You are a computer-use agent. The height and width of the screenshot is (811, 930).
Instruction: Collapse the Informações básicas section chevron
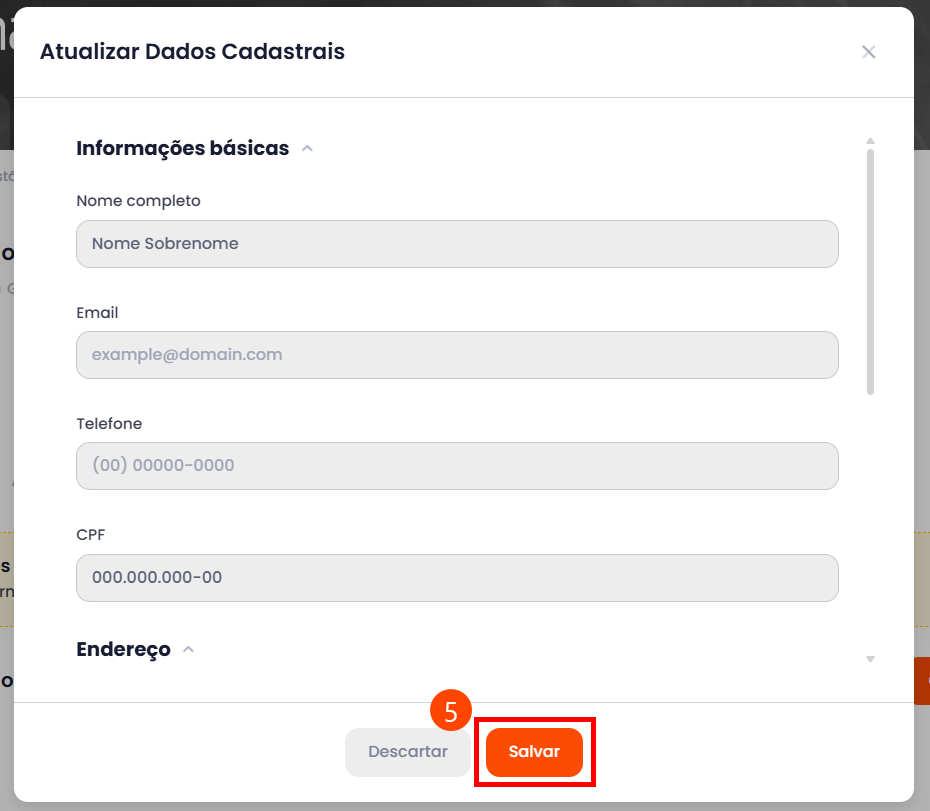pos(308,149)
